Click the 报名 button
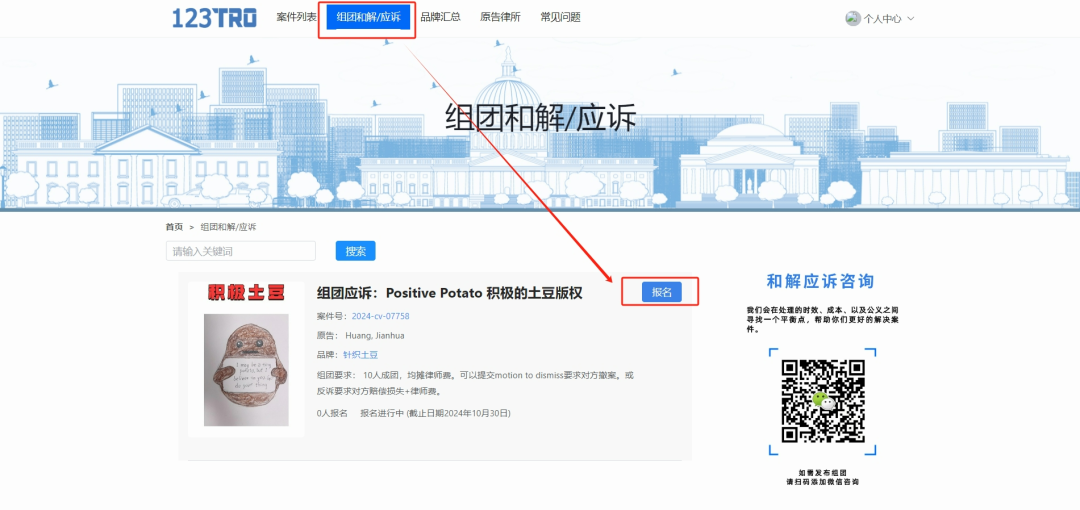The width and height of the screenshot is (1080, 510). coord(662,292)
